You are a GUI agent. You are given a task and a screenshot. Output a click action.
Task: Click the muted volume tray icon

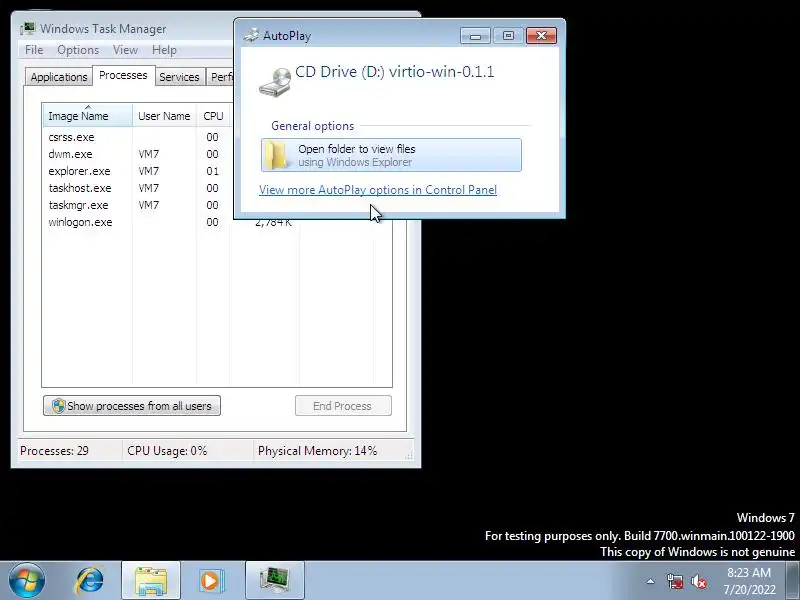click(698, 581)
